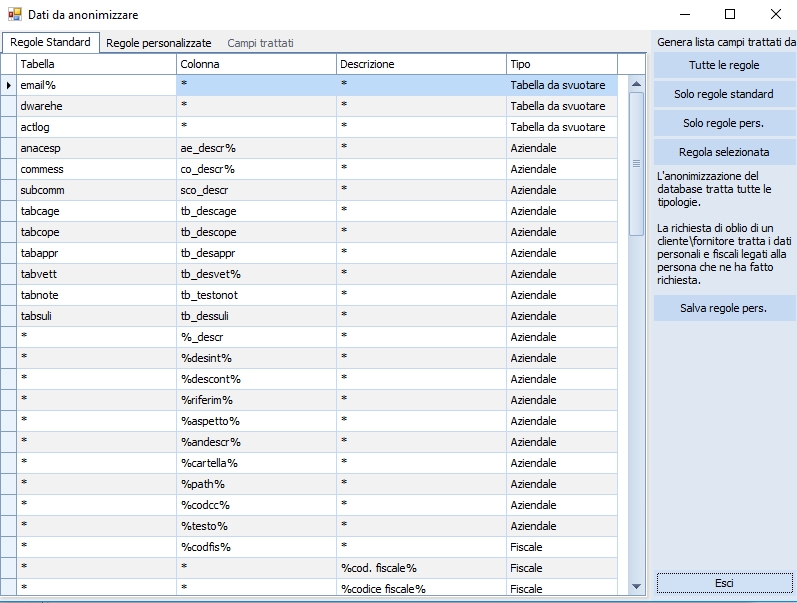
Task: Select the row selector of the email% row
Action: pos(9,85)
